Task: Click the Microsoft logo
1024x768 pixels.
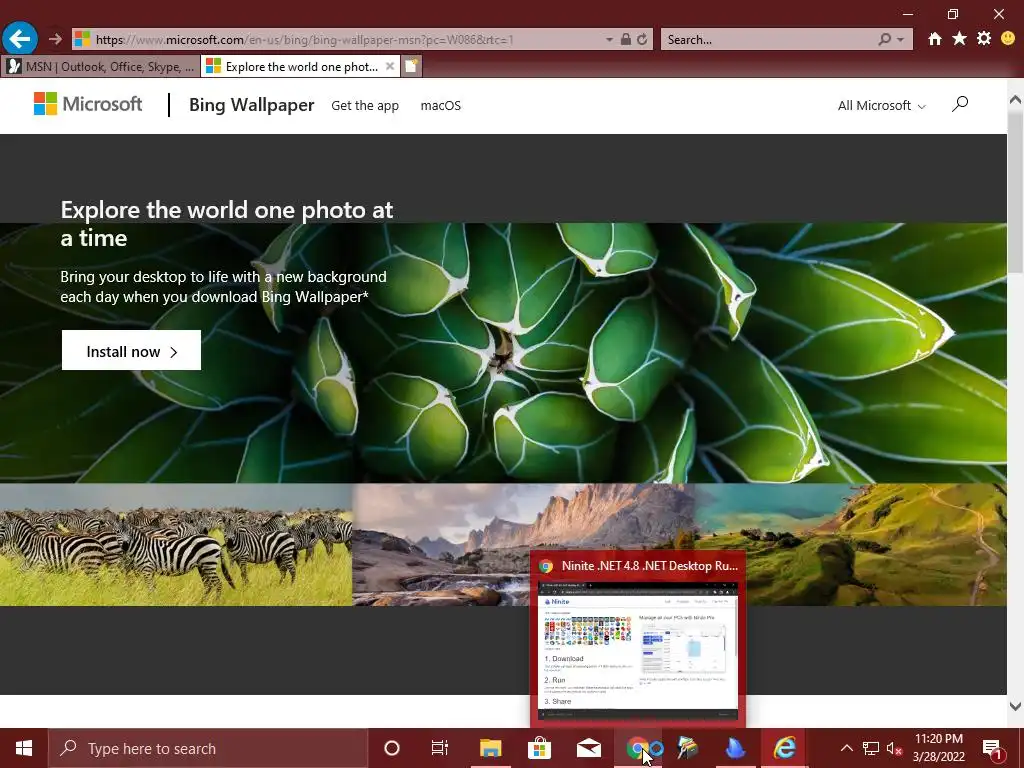Action: [88, 104]
